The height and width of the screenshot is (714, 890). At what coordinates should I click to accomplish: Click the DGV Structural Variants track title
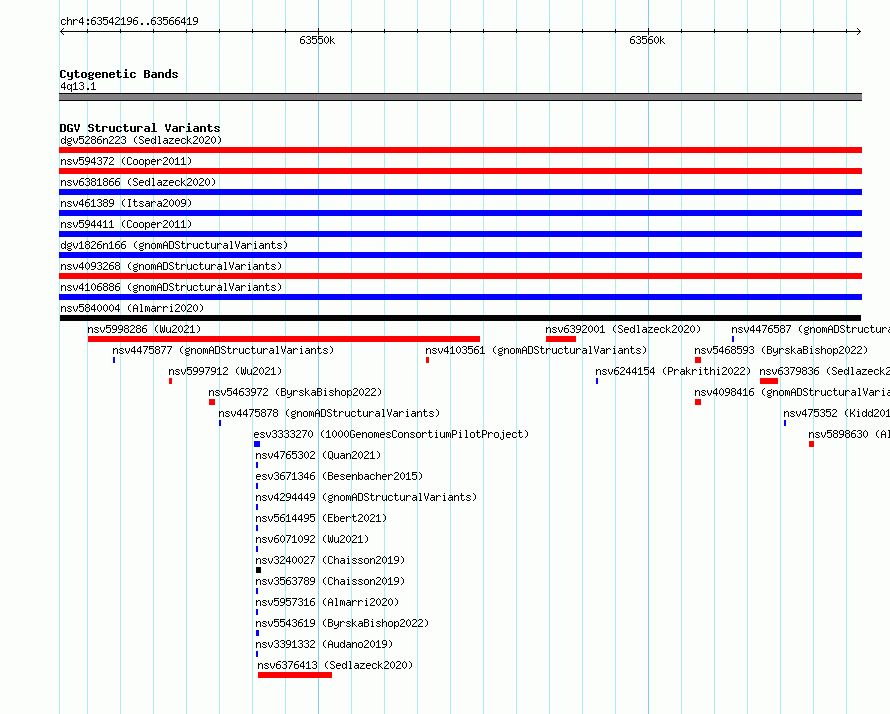click(140, 128)
